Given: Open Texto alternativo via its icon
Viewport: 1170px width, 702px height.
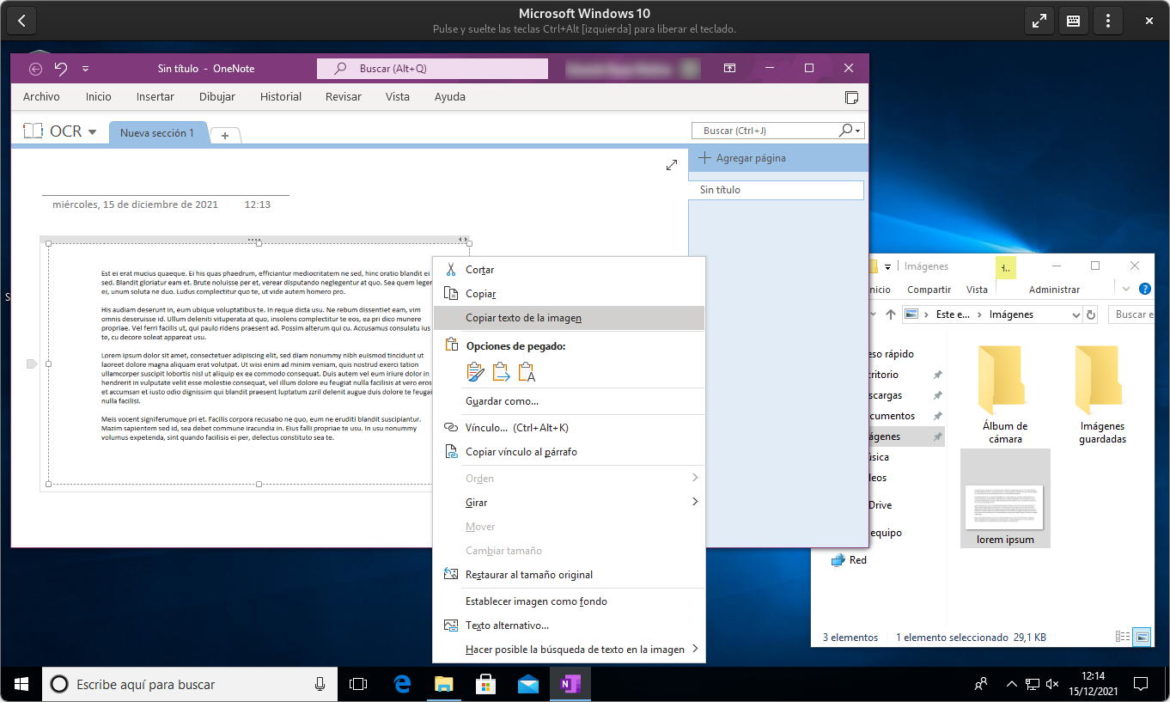Looking at the screenshot, I should [453, 626].
